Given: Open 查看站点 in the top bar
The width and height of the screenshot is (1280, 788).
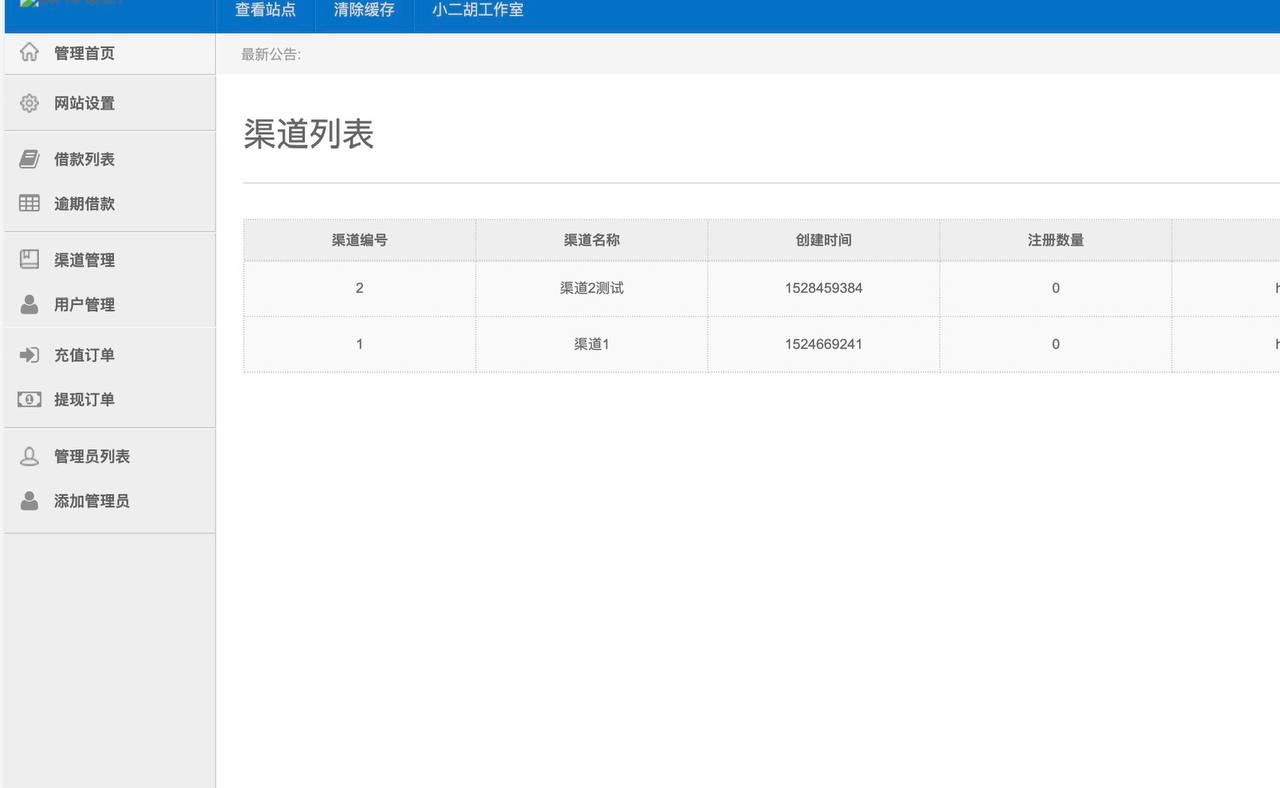Looking at the screenshot, I should click(265, 10).
